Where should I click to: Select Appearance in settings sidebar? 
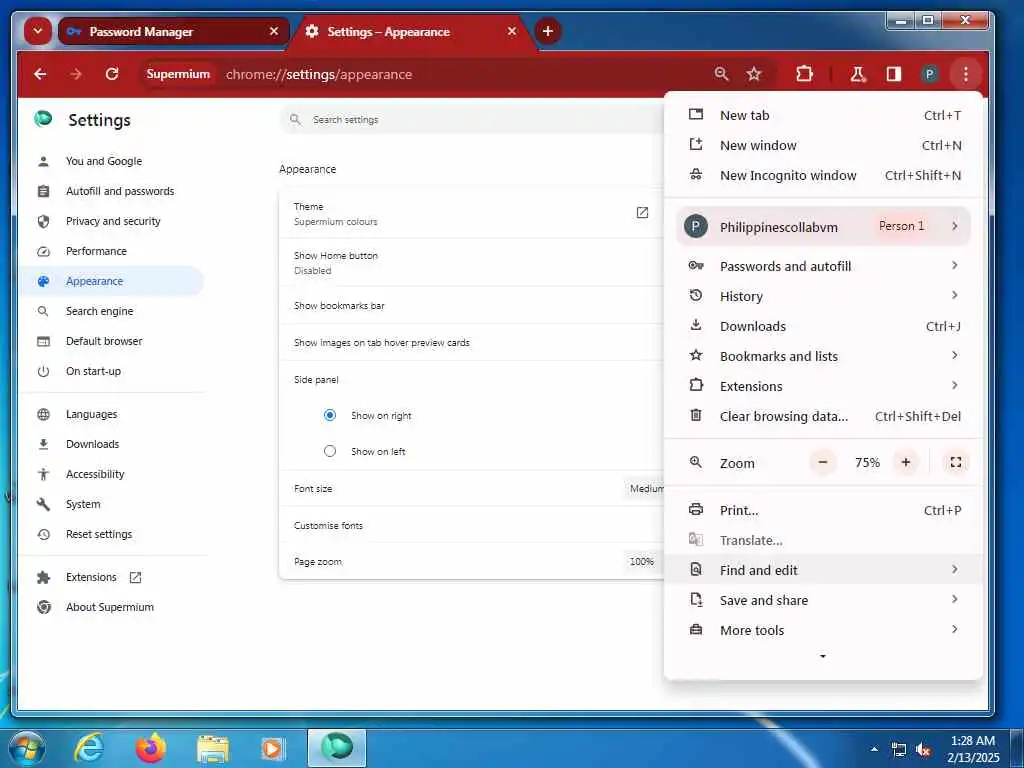point(111,281)
